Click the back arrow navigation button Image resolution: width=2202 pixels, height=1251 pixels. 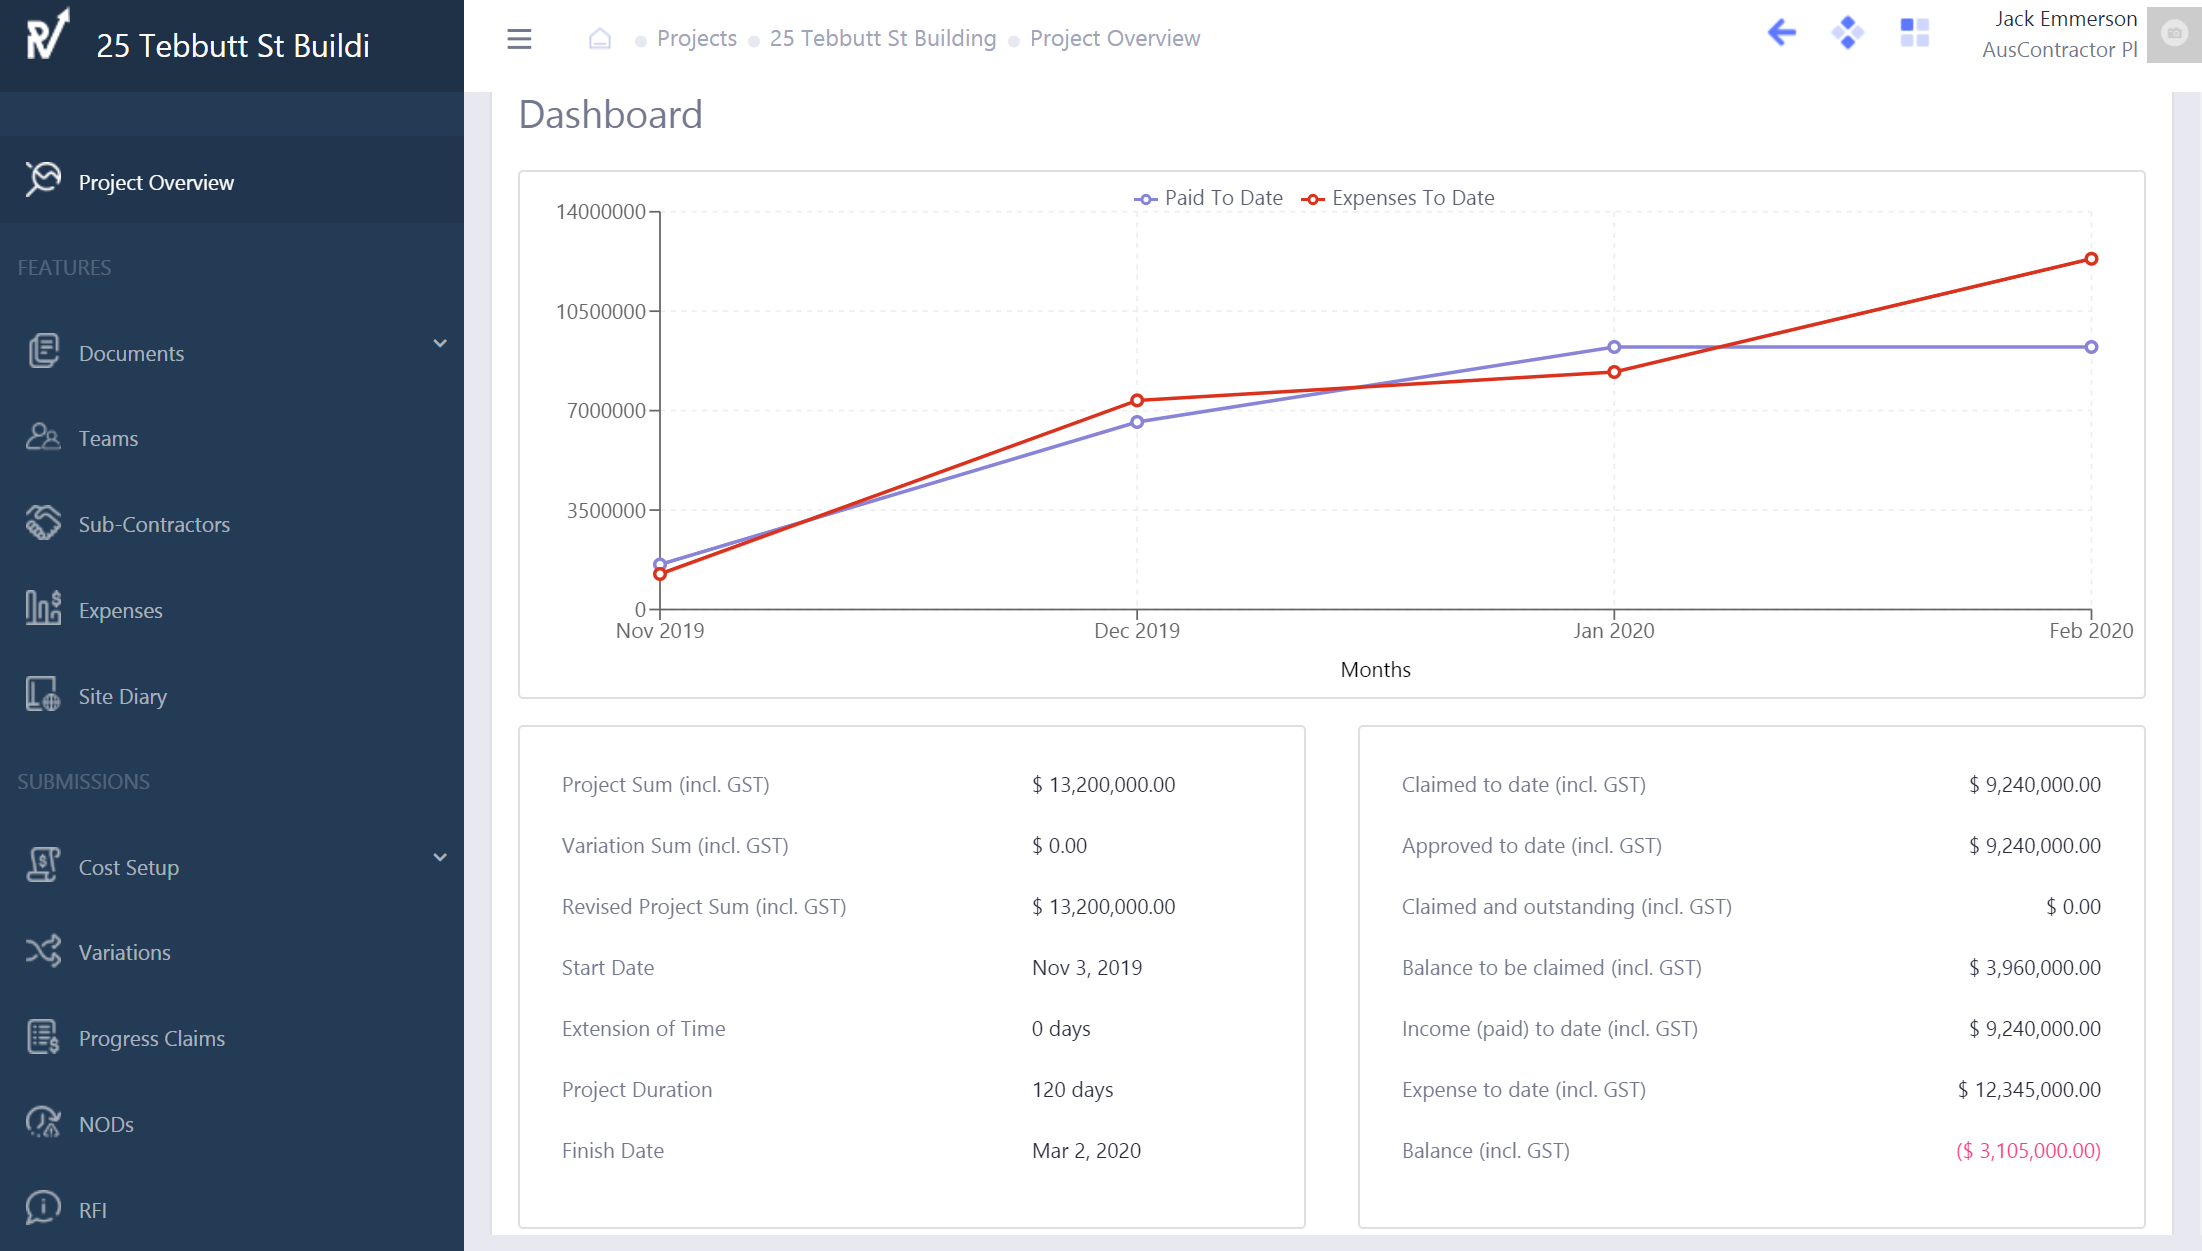coord(1782,33)
